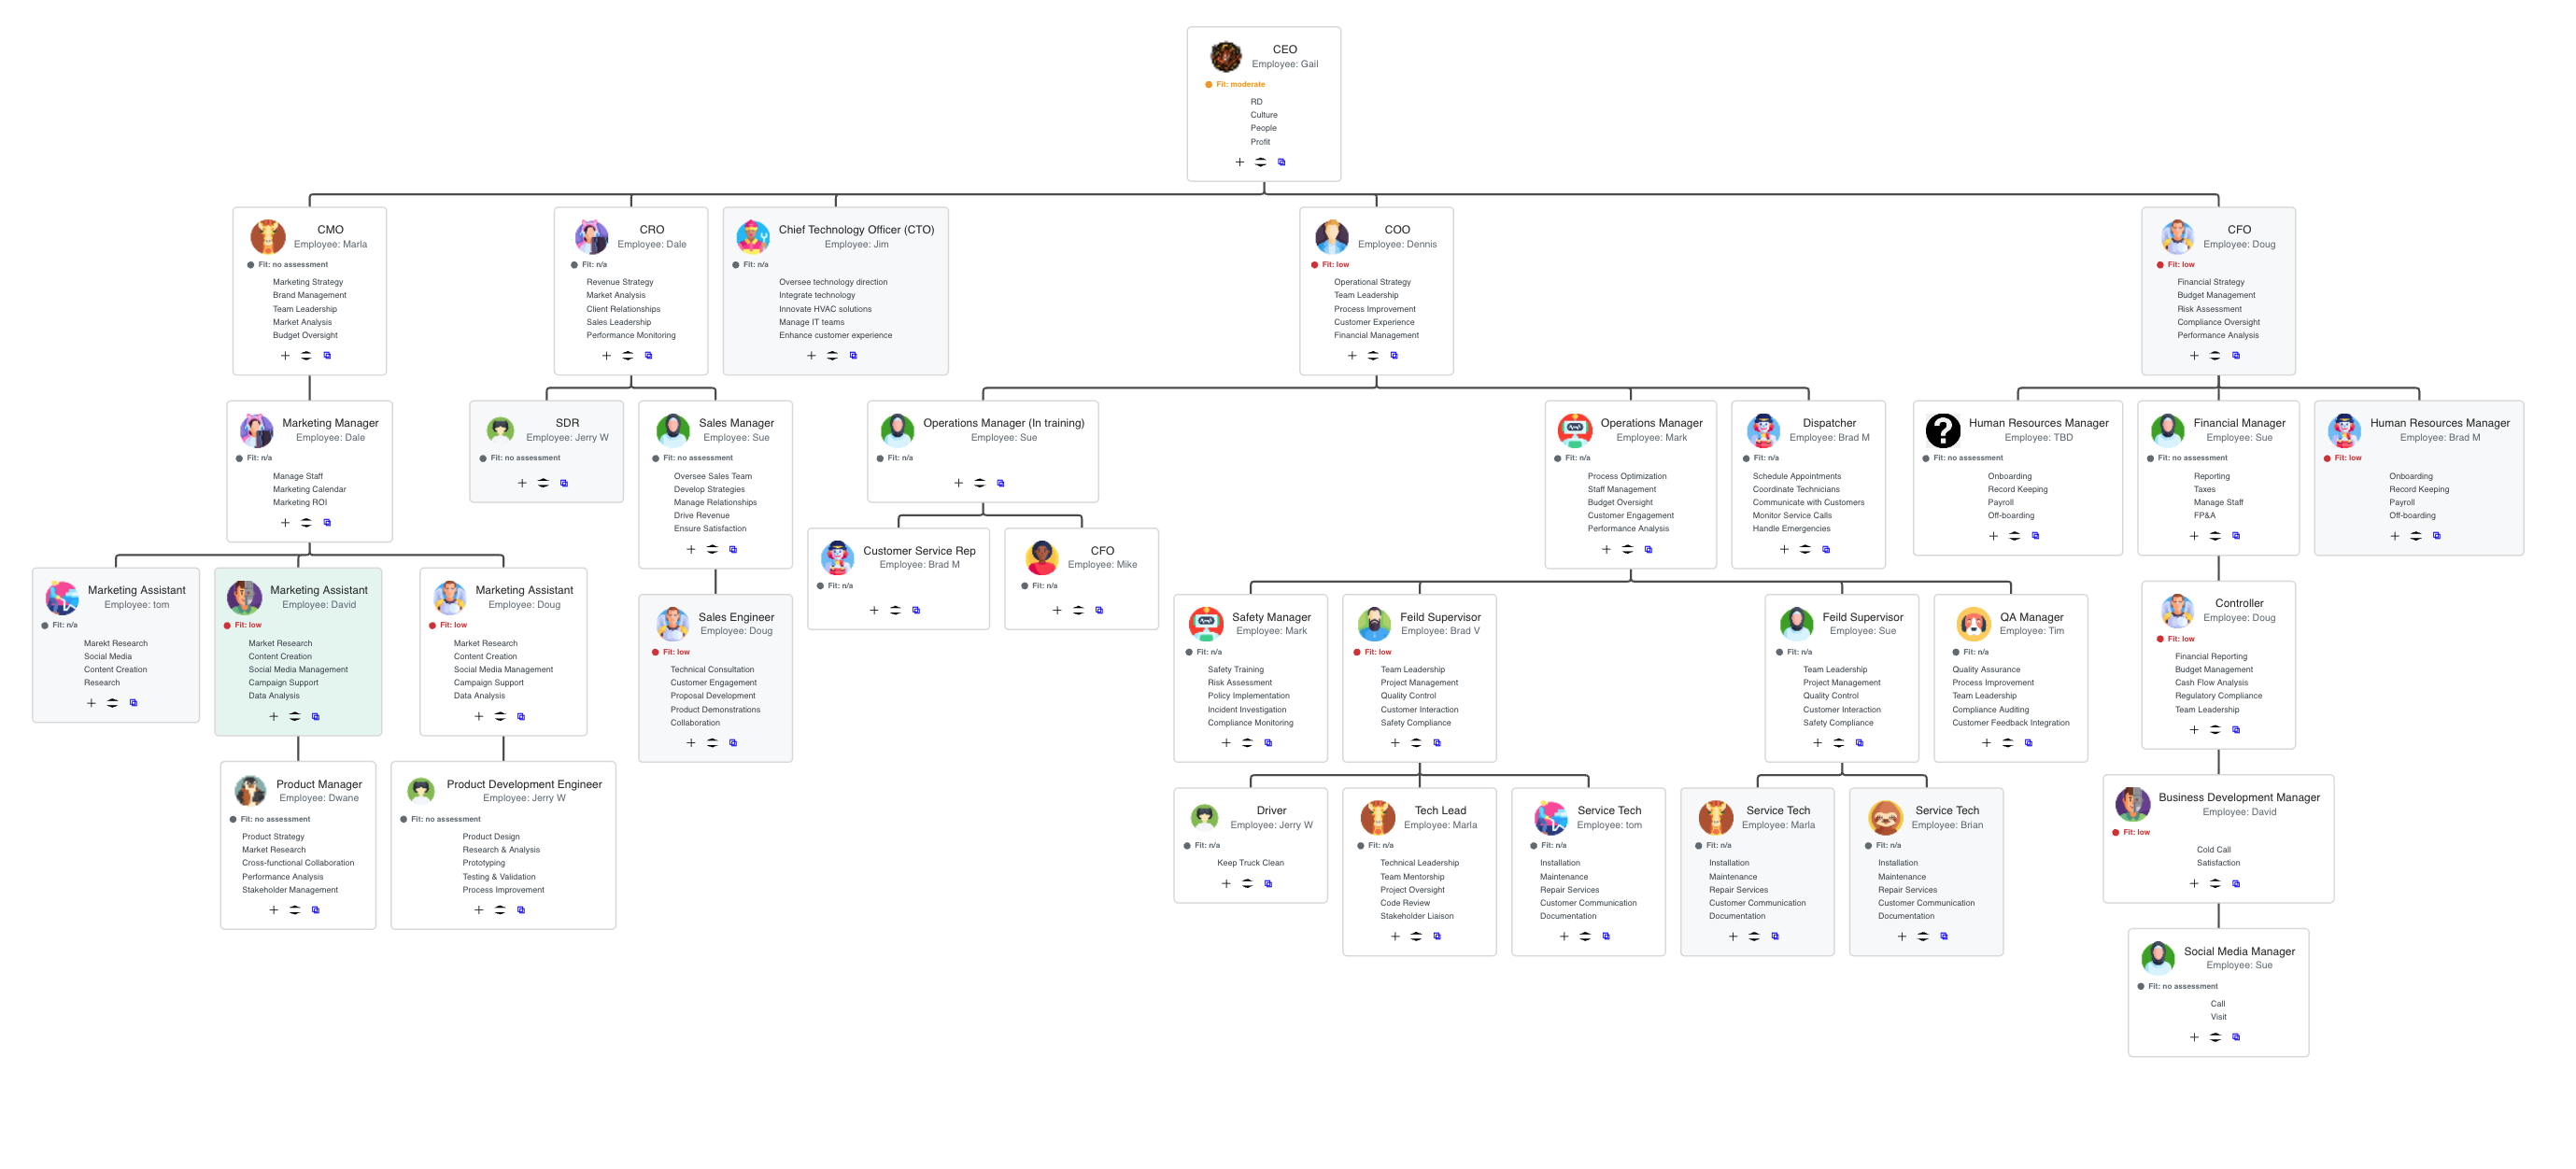Image resolution: width=2576 pixels, height=1169 pixels.
Task: Click the plus icon on the QA Manager card
Action: [x=1986, y=742]
